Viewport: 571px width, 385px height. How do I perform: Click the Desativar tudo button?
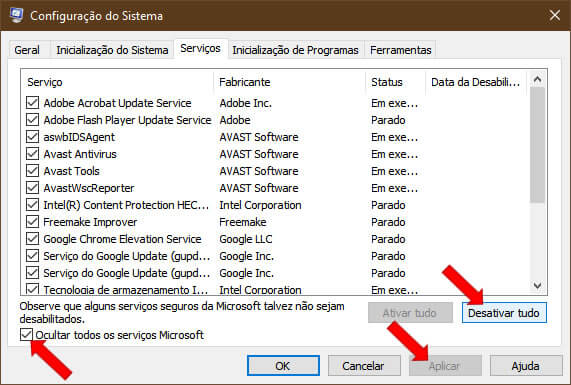[504, 313]
